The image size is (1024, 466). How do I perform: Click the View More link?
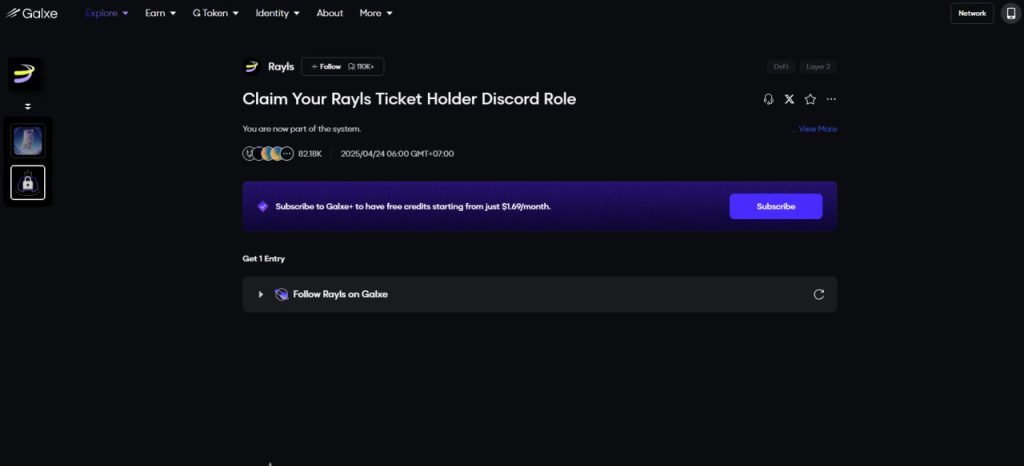pos(817,129)
